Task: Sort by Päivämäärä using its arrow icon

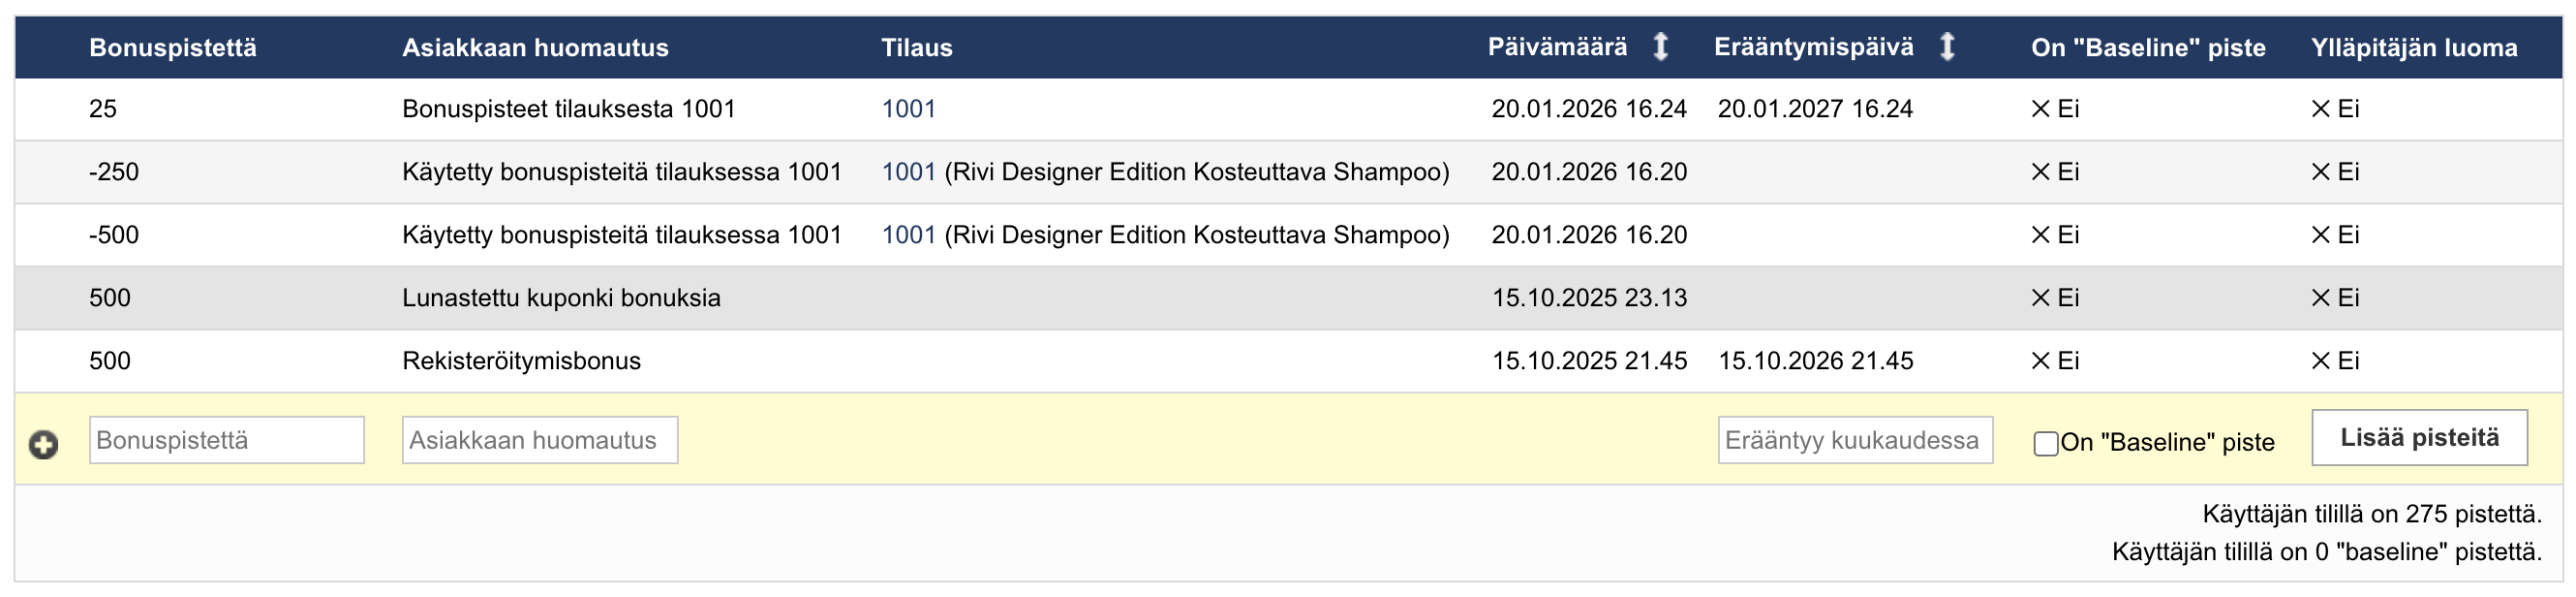Action: [x=1660, y=47]
